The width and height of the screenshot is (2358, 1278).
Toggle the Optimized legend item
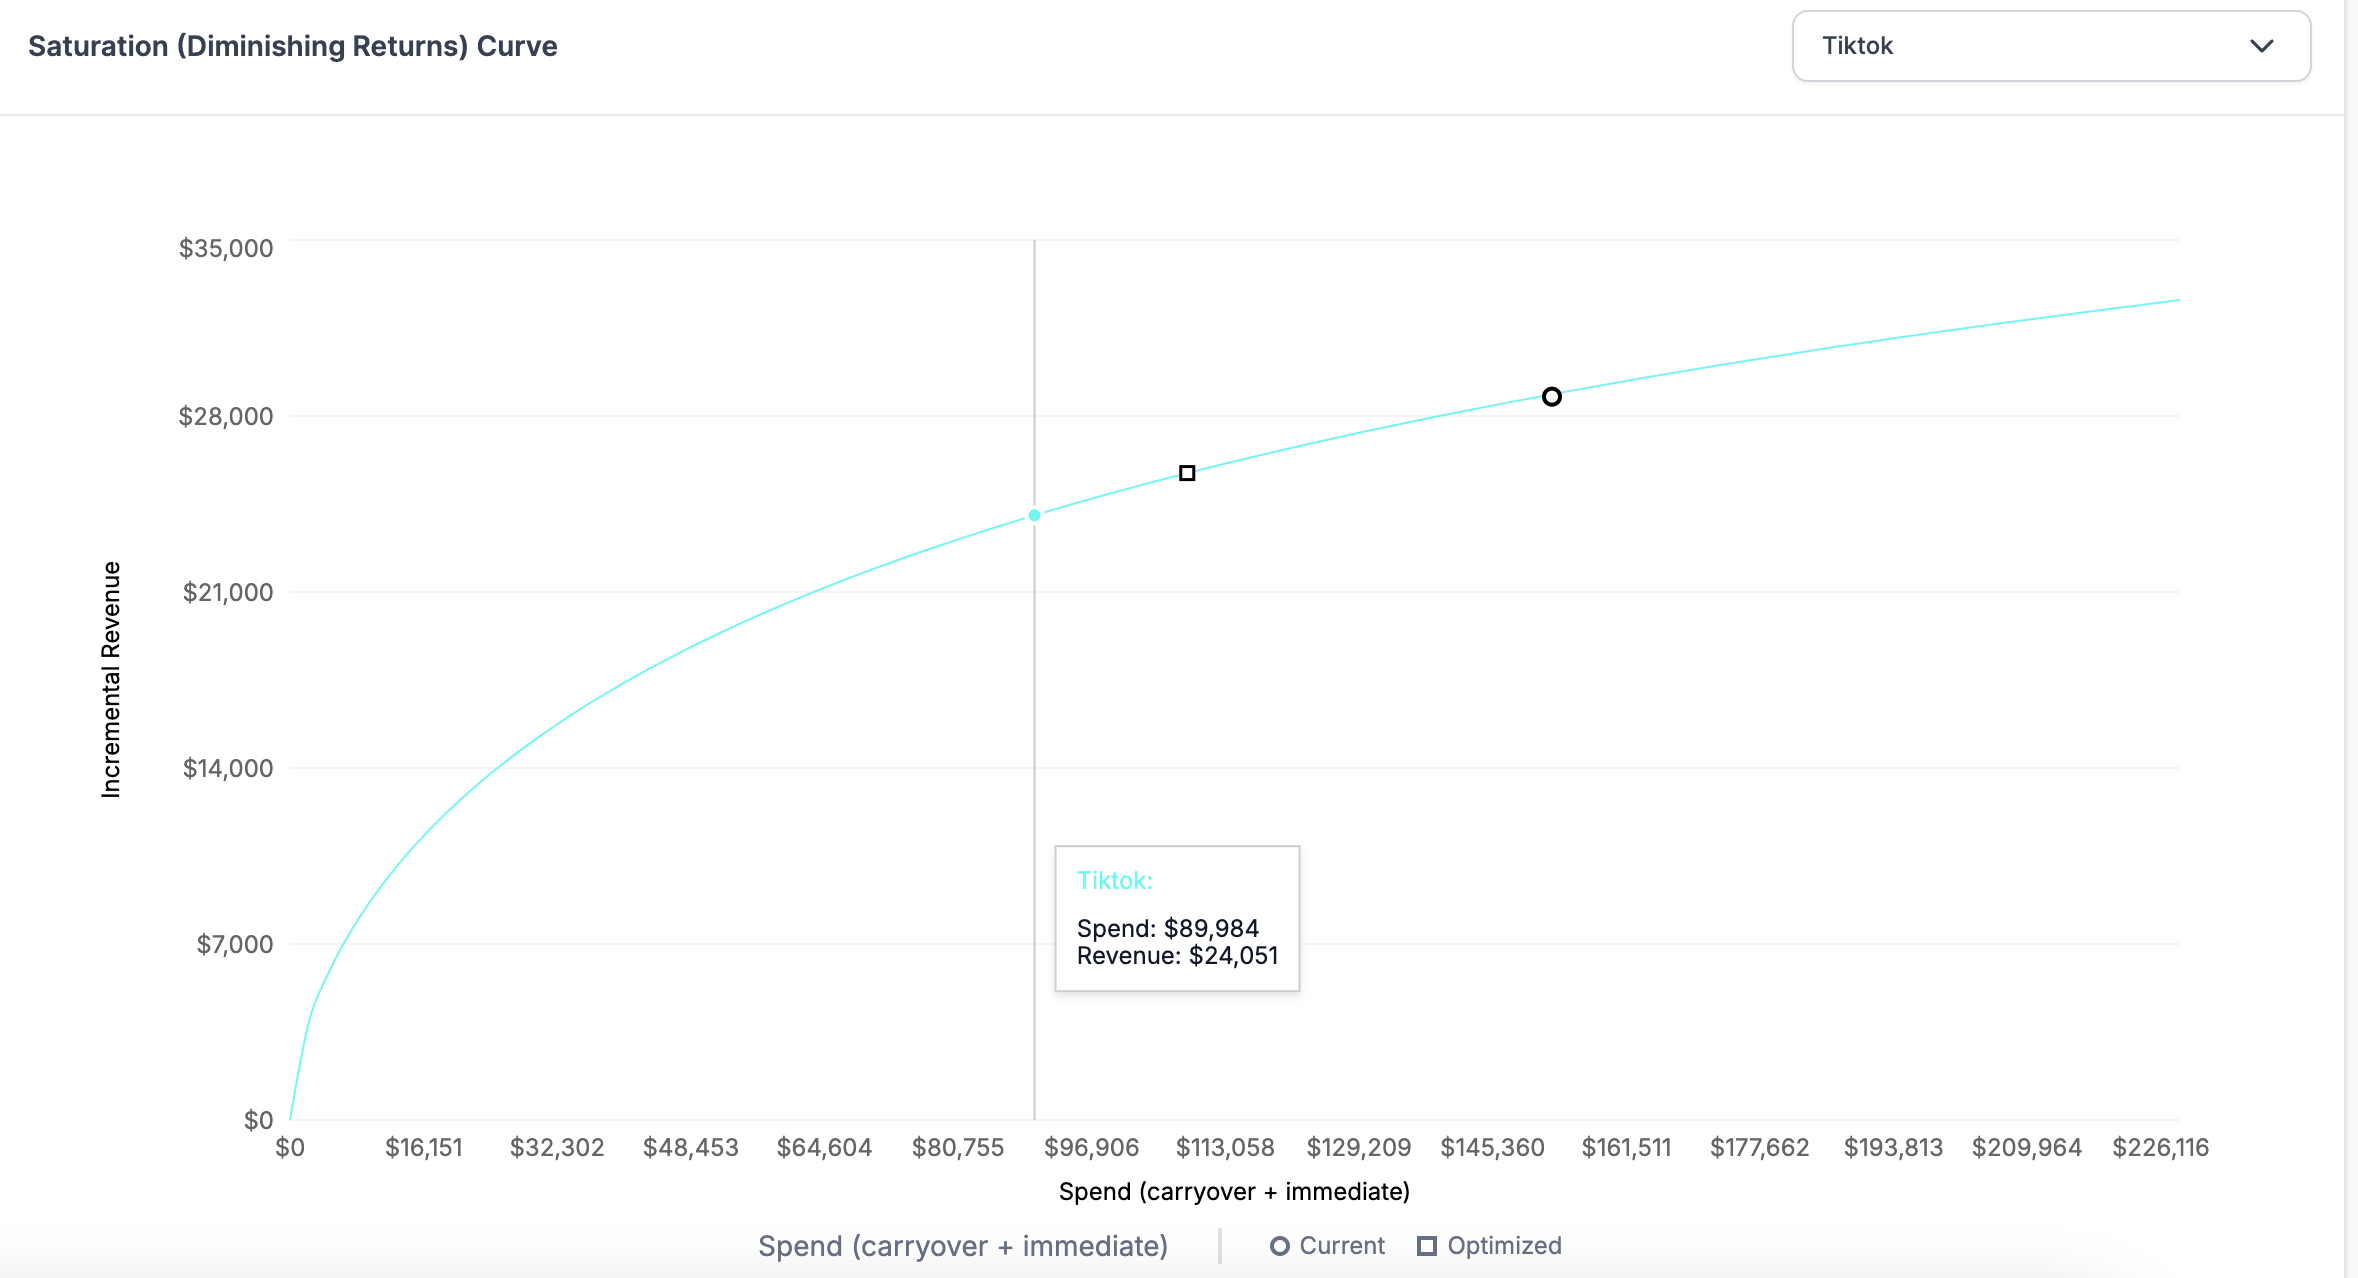[1503, 1246]
